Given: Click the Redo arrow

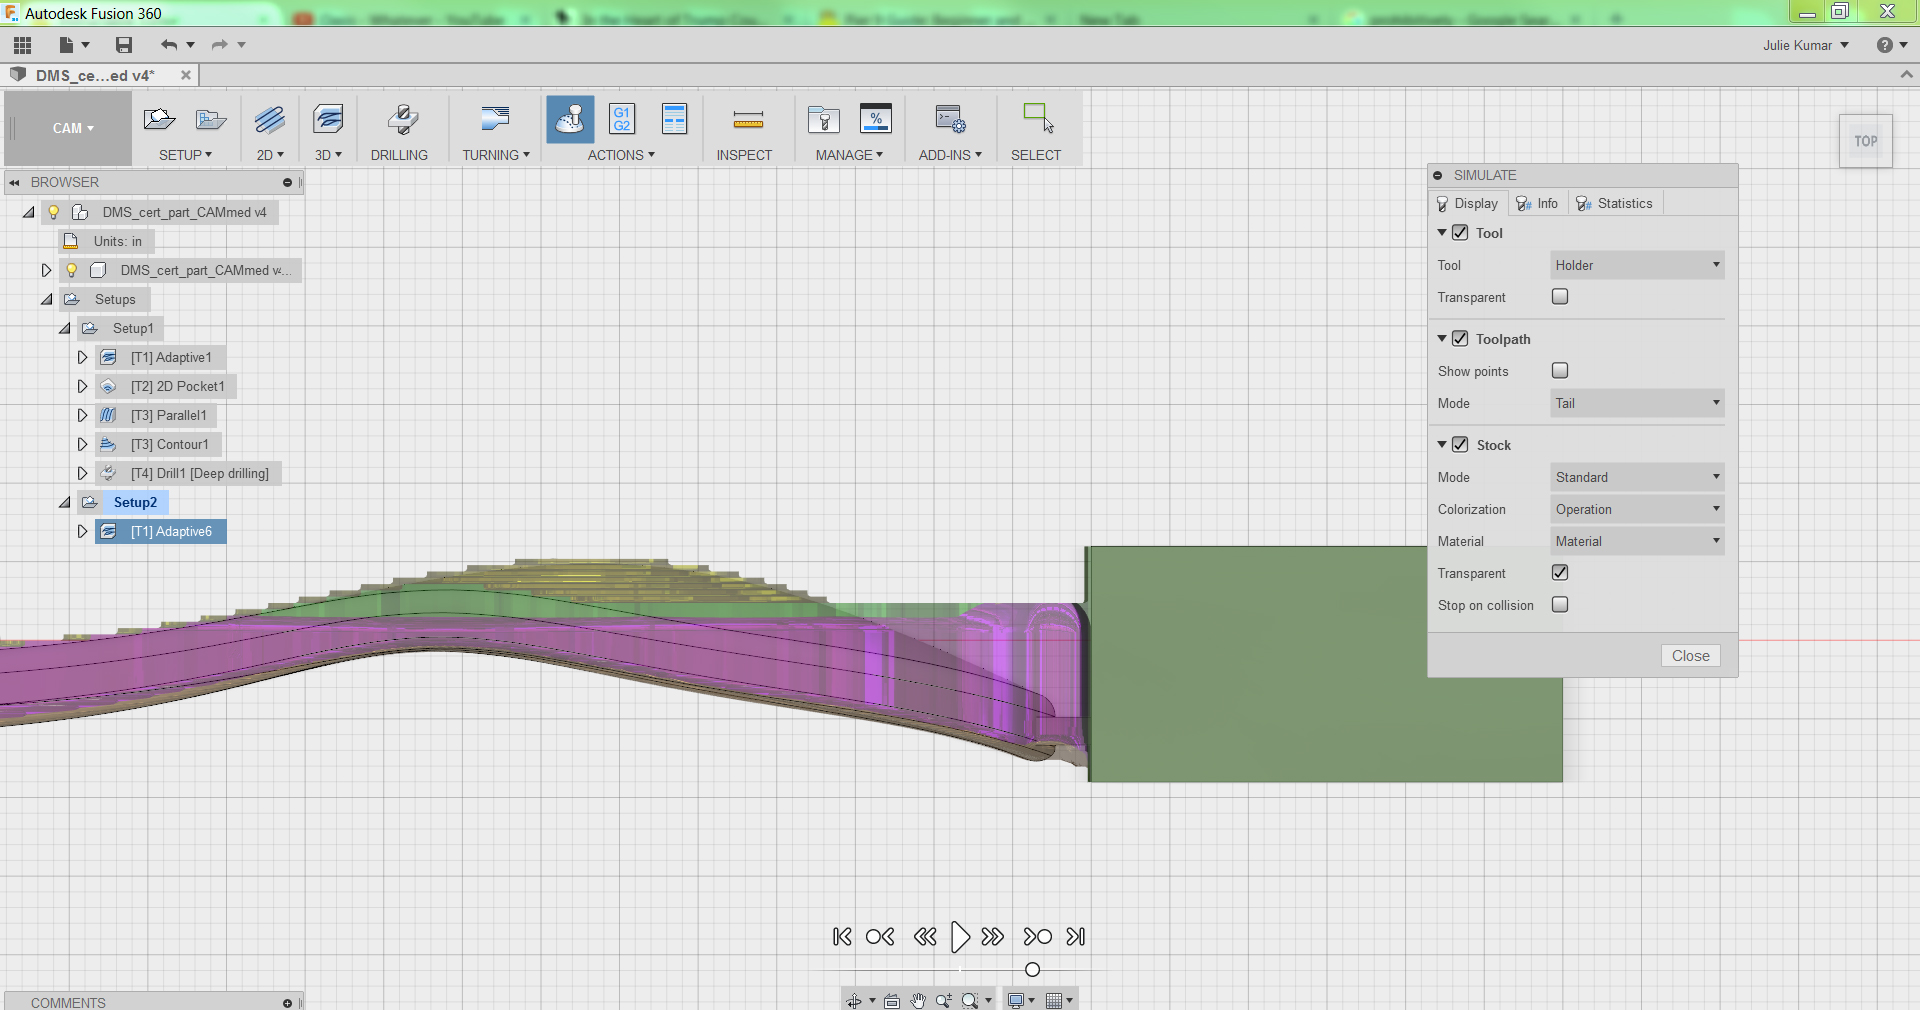Looking at the screenshot, I should point(219,45).
